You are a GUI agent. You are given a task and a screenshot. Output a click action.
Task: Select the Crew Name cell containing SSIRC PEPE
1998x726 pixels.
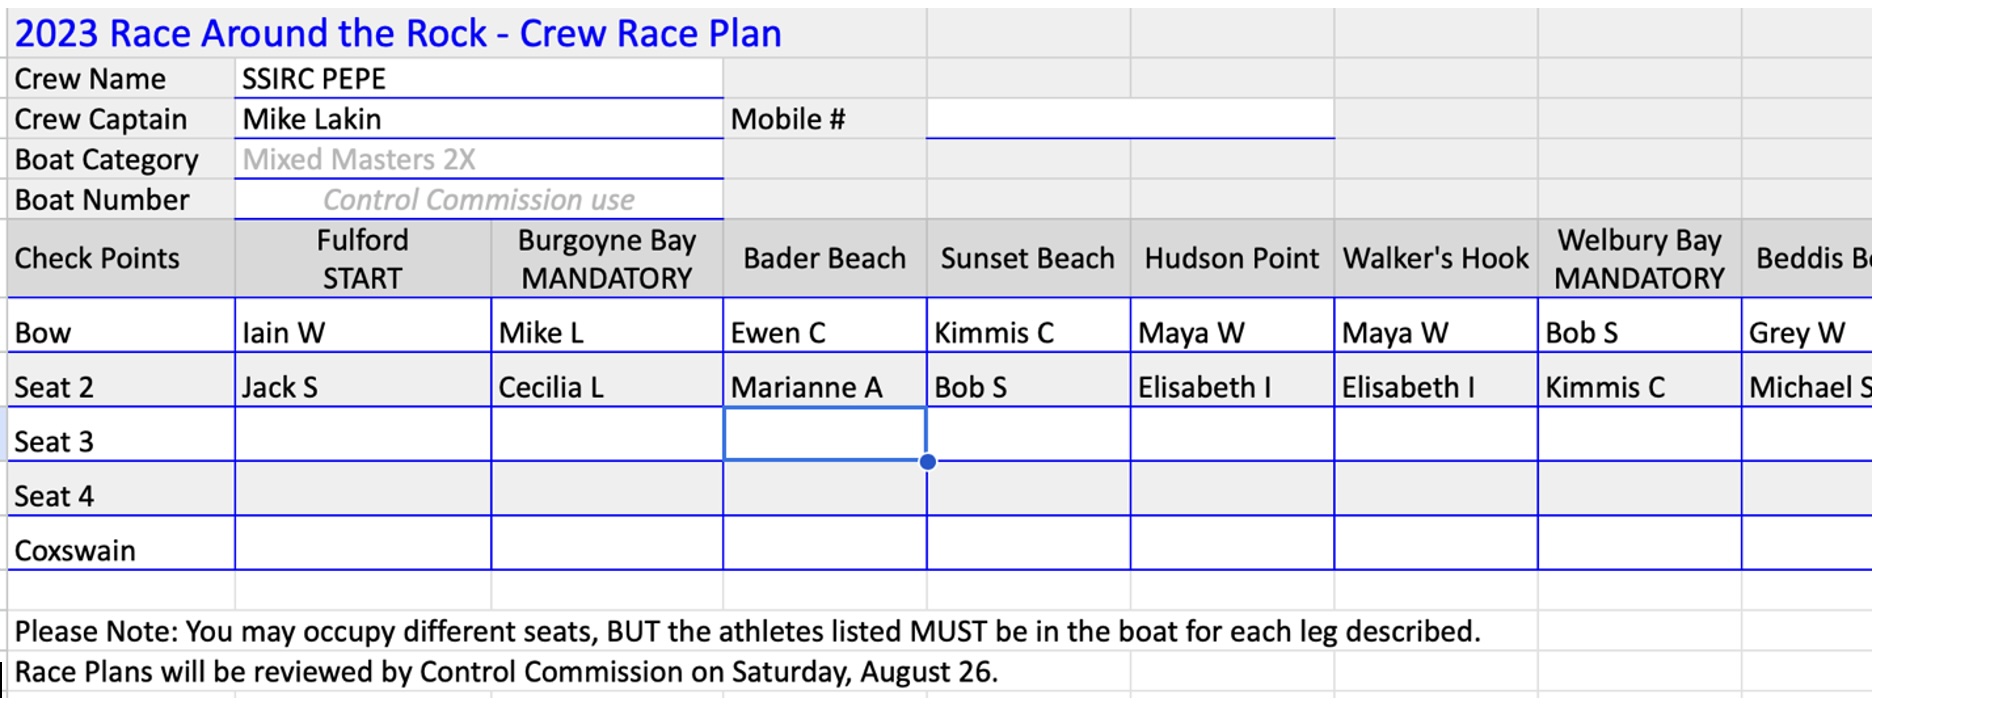479,78
